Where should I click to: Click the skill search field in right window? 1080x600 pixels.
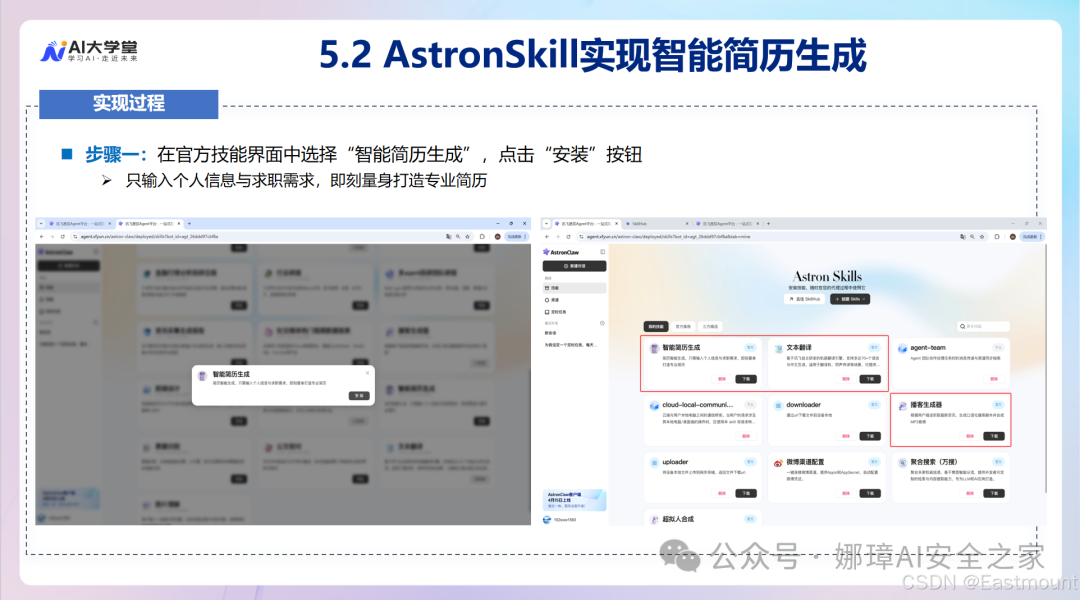tap(984, 327)
